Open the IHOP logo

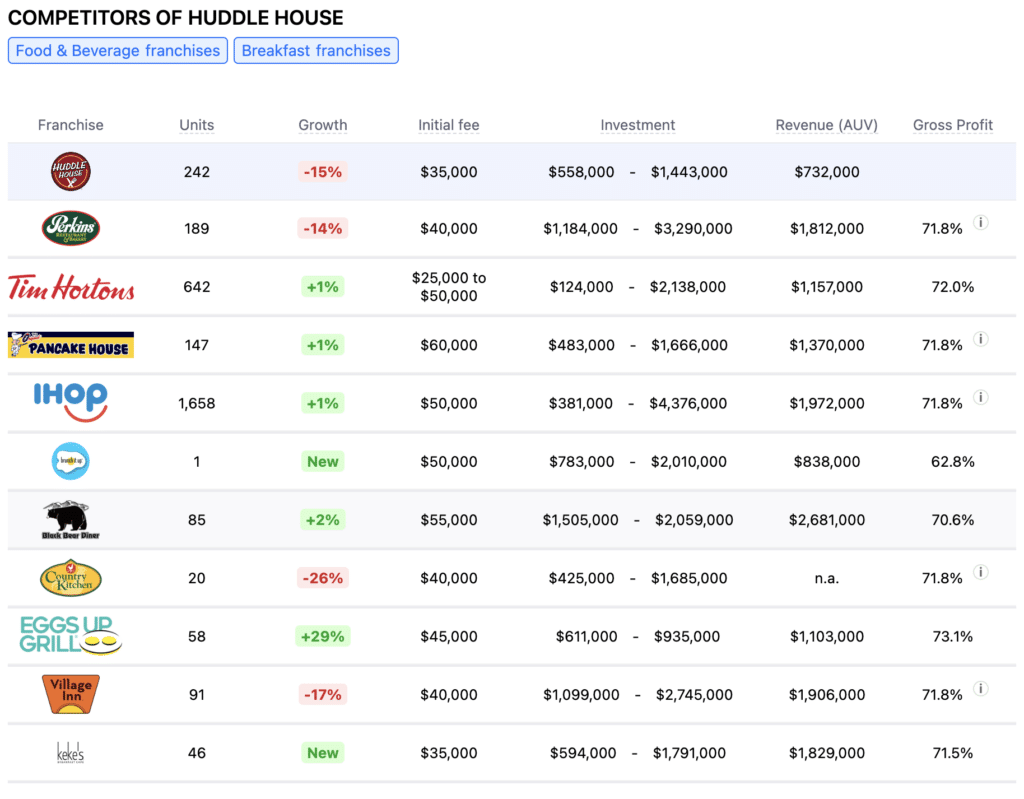point(71,402)
